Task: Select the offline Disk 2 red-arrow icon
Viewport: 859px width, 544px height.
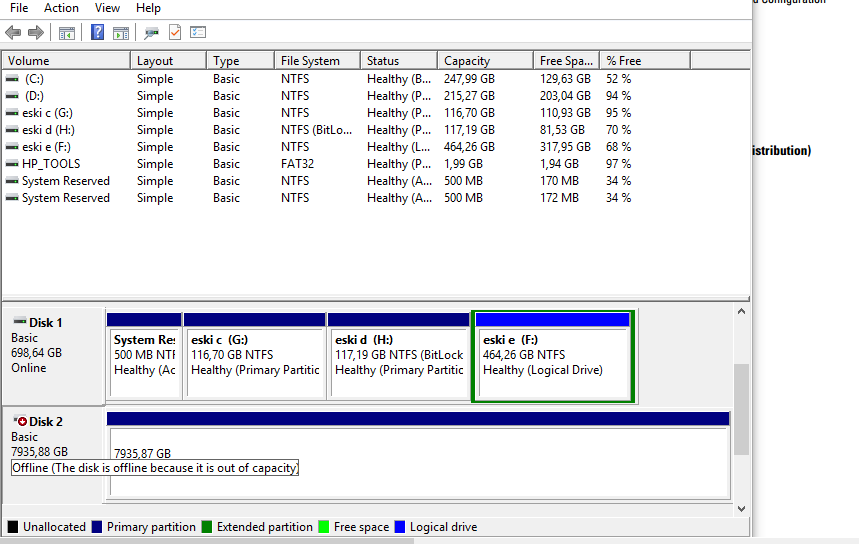Action: tap(20, 422)
